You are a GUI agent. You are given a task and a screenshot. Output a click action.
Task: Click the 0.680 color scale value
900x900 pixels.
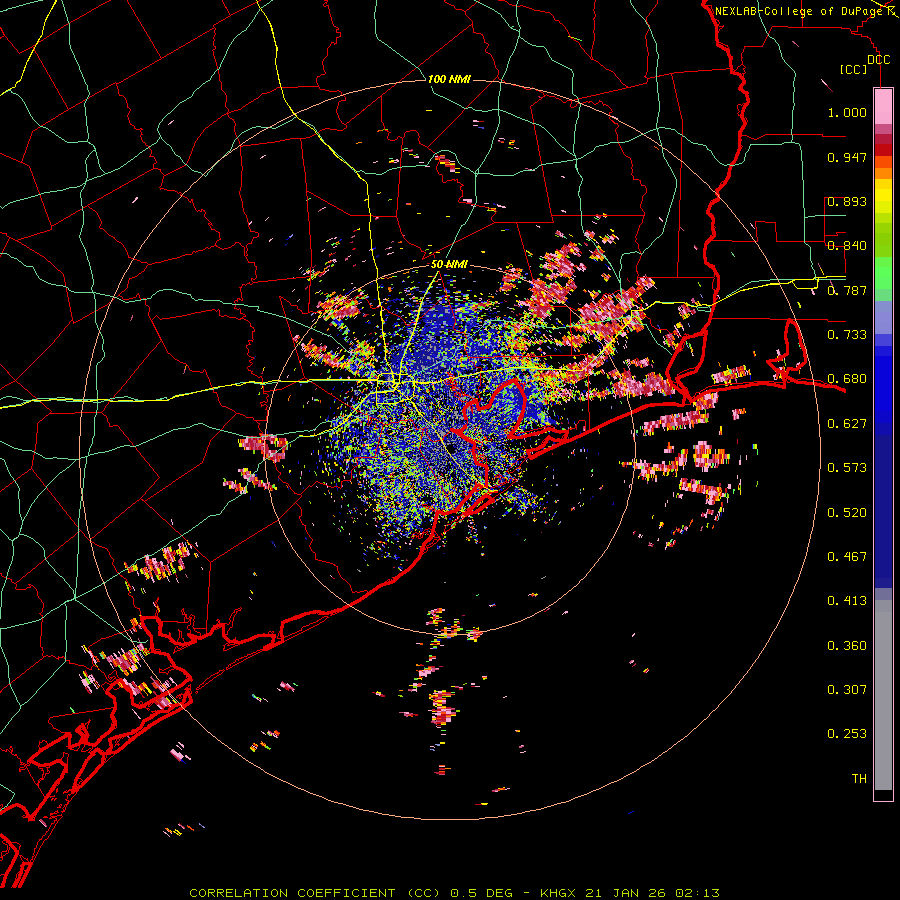(x=847, y=379)
